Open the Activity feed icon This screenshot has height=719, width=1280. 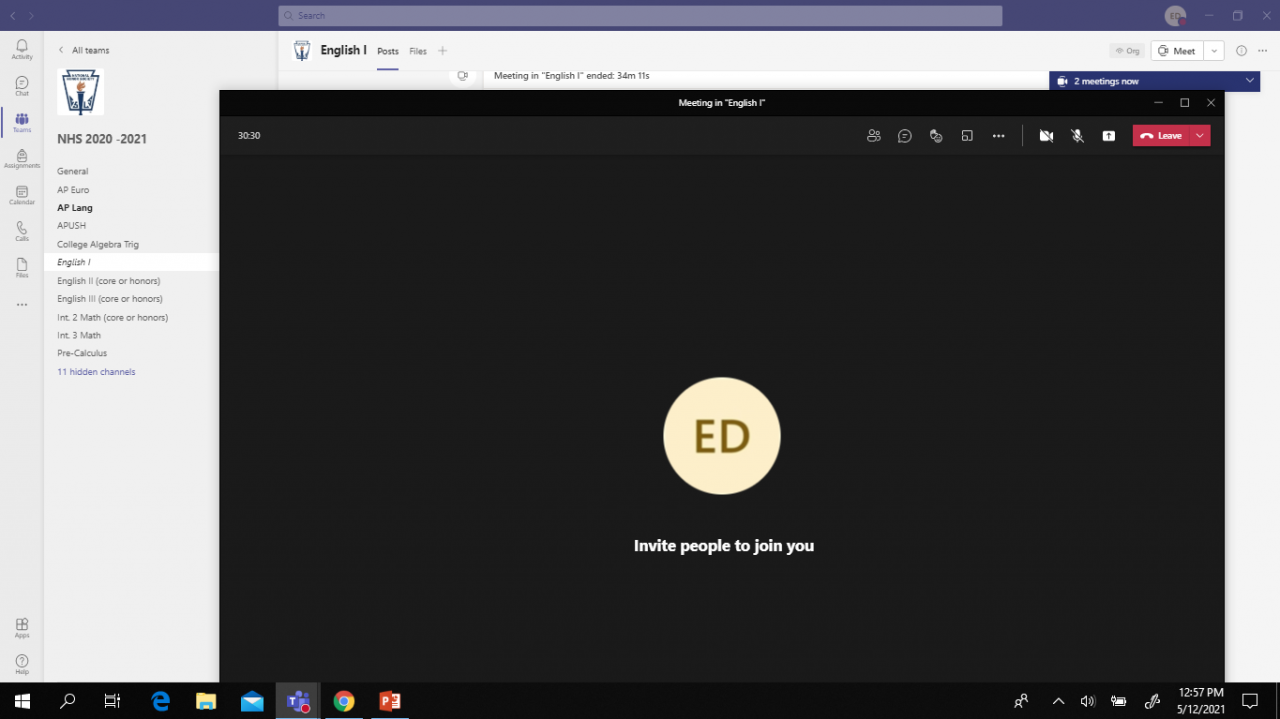(22, 49)
